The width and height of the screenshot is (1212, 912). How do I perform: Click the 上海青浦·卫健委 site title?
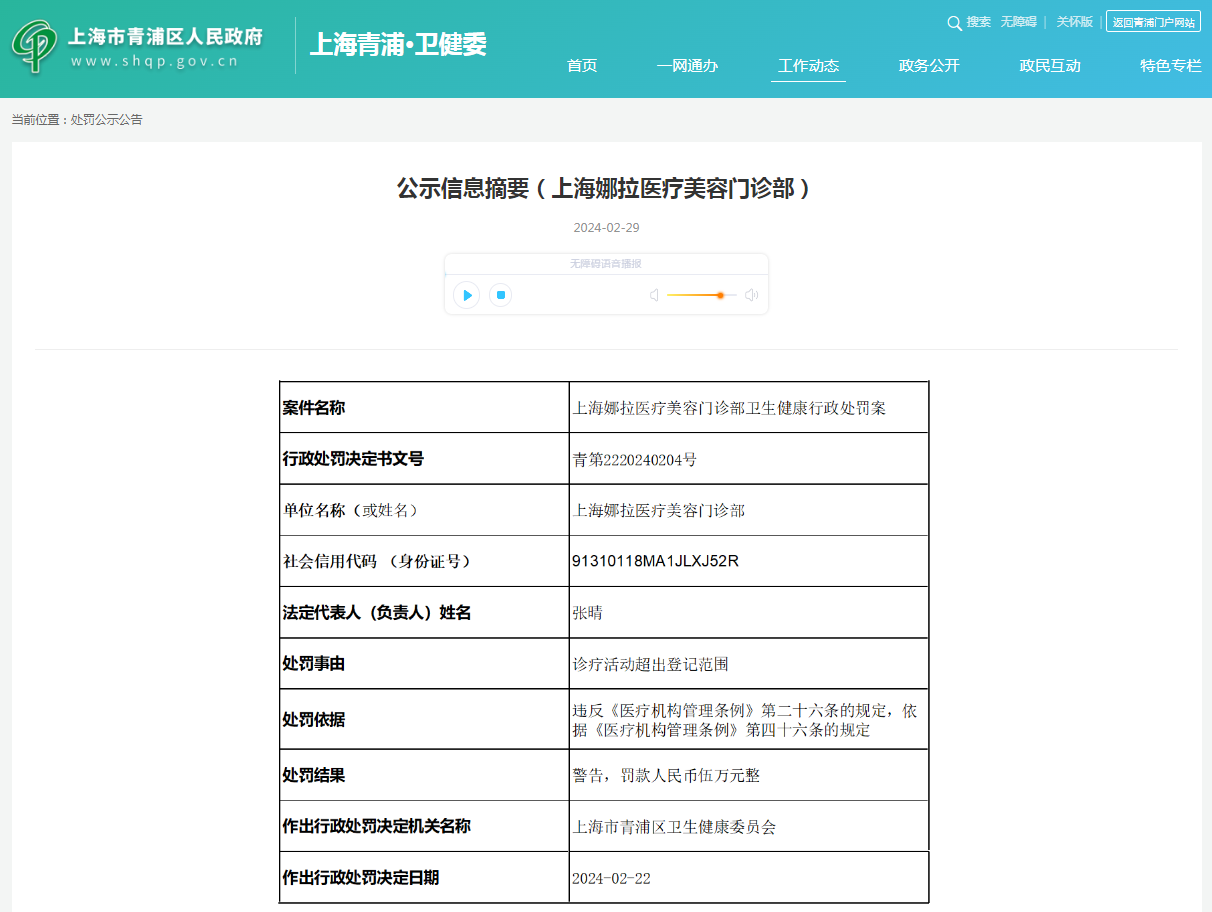click(x=398, y=45)
